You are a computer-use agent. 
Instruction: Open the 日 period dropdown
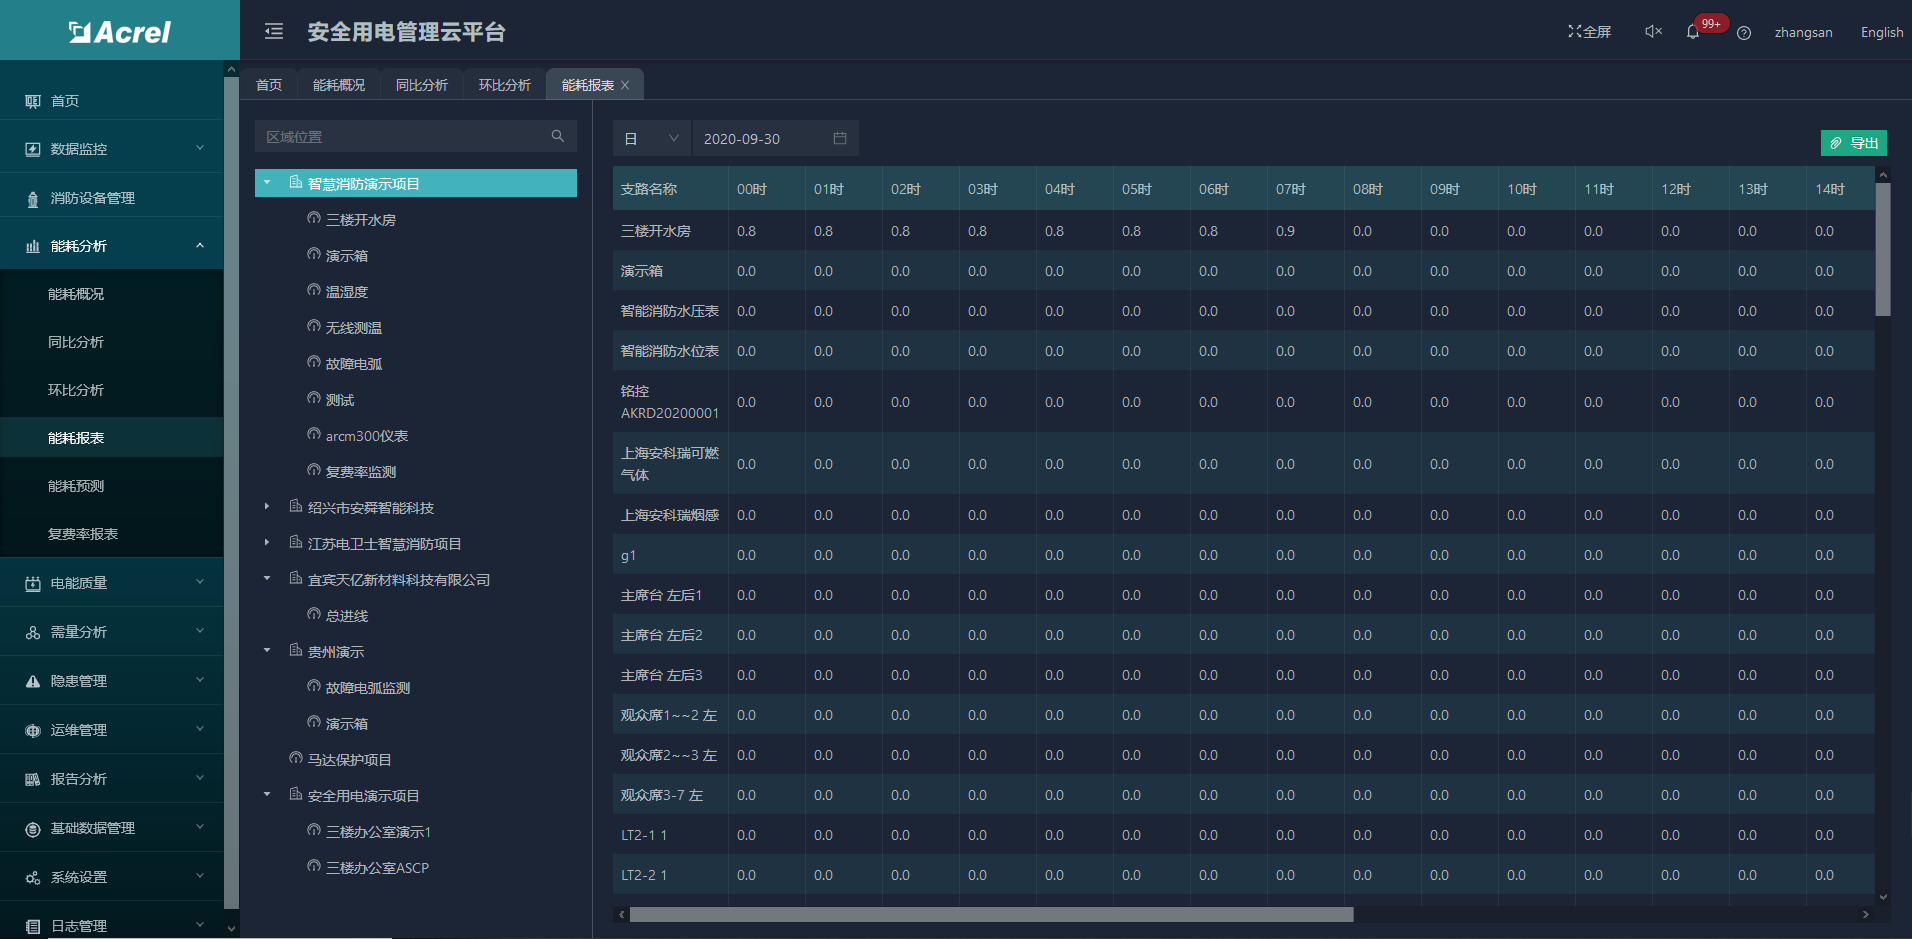click(x=651, y=139)
